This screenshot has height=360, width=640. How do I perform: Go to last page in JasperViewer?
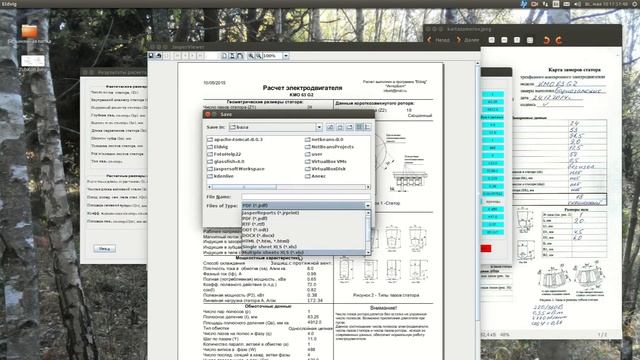click(x=200, y=56)
